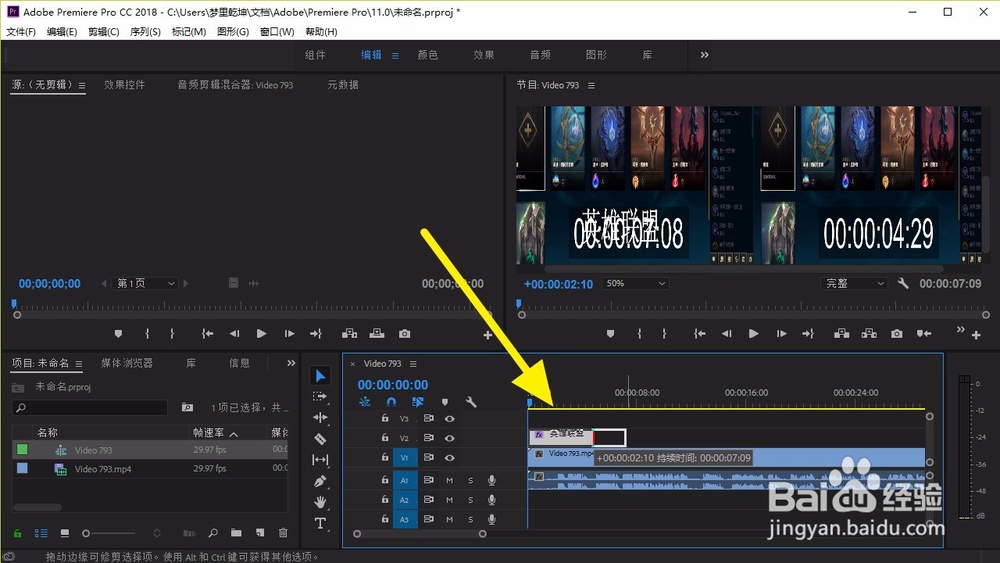Add a marker in the timeline
The image size is (1000, 563).
click(x=445, y=402)
